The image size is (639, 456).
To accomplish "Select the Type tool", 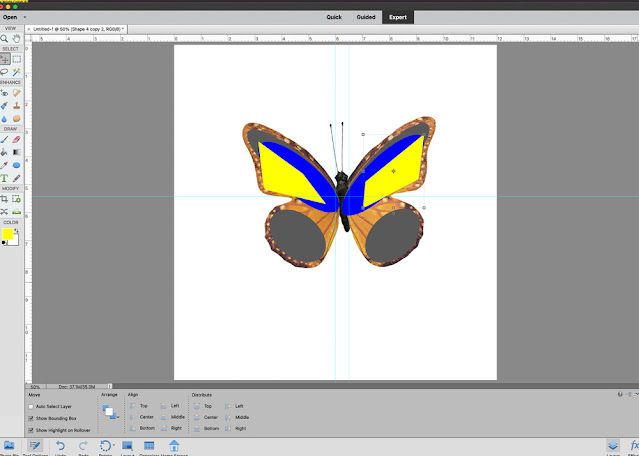I will (4, 178).
